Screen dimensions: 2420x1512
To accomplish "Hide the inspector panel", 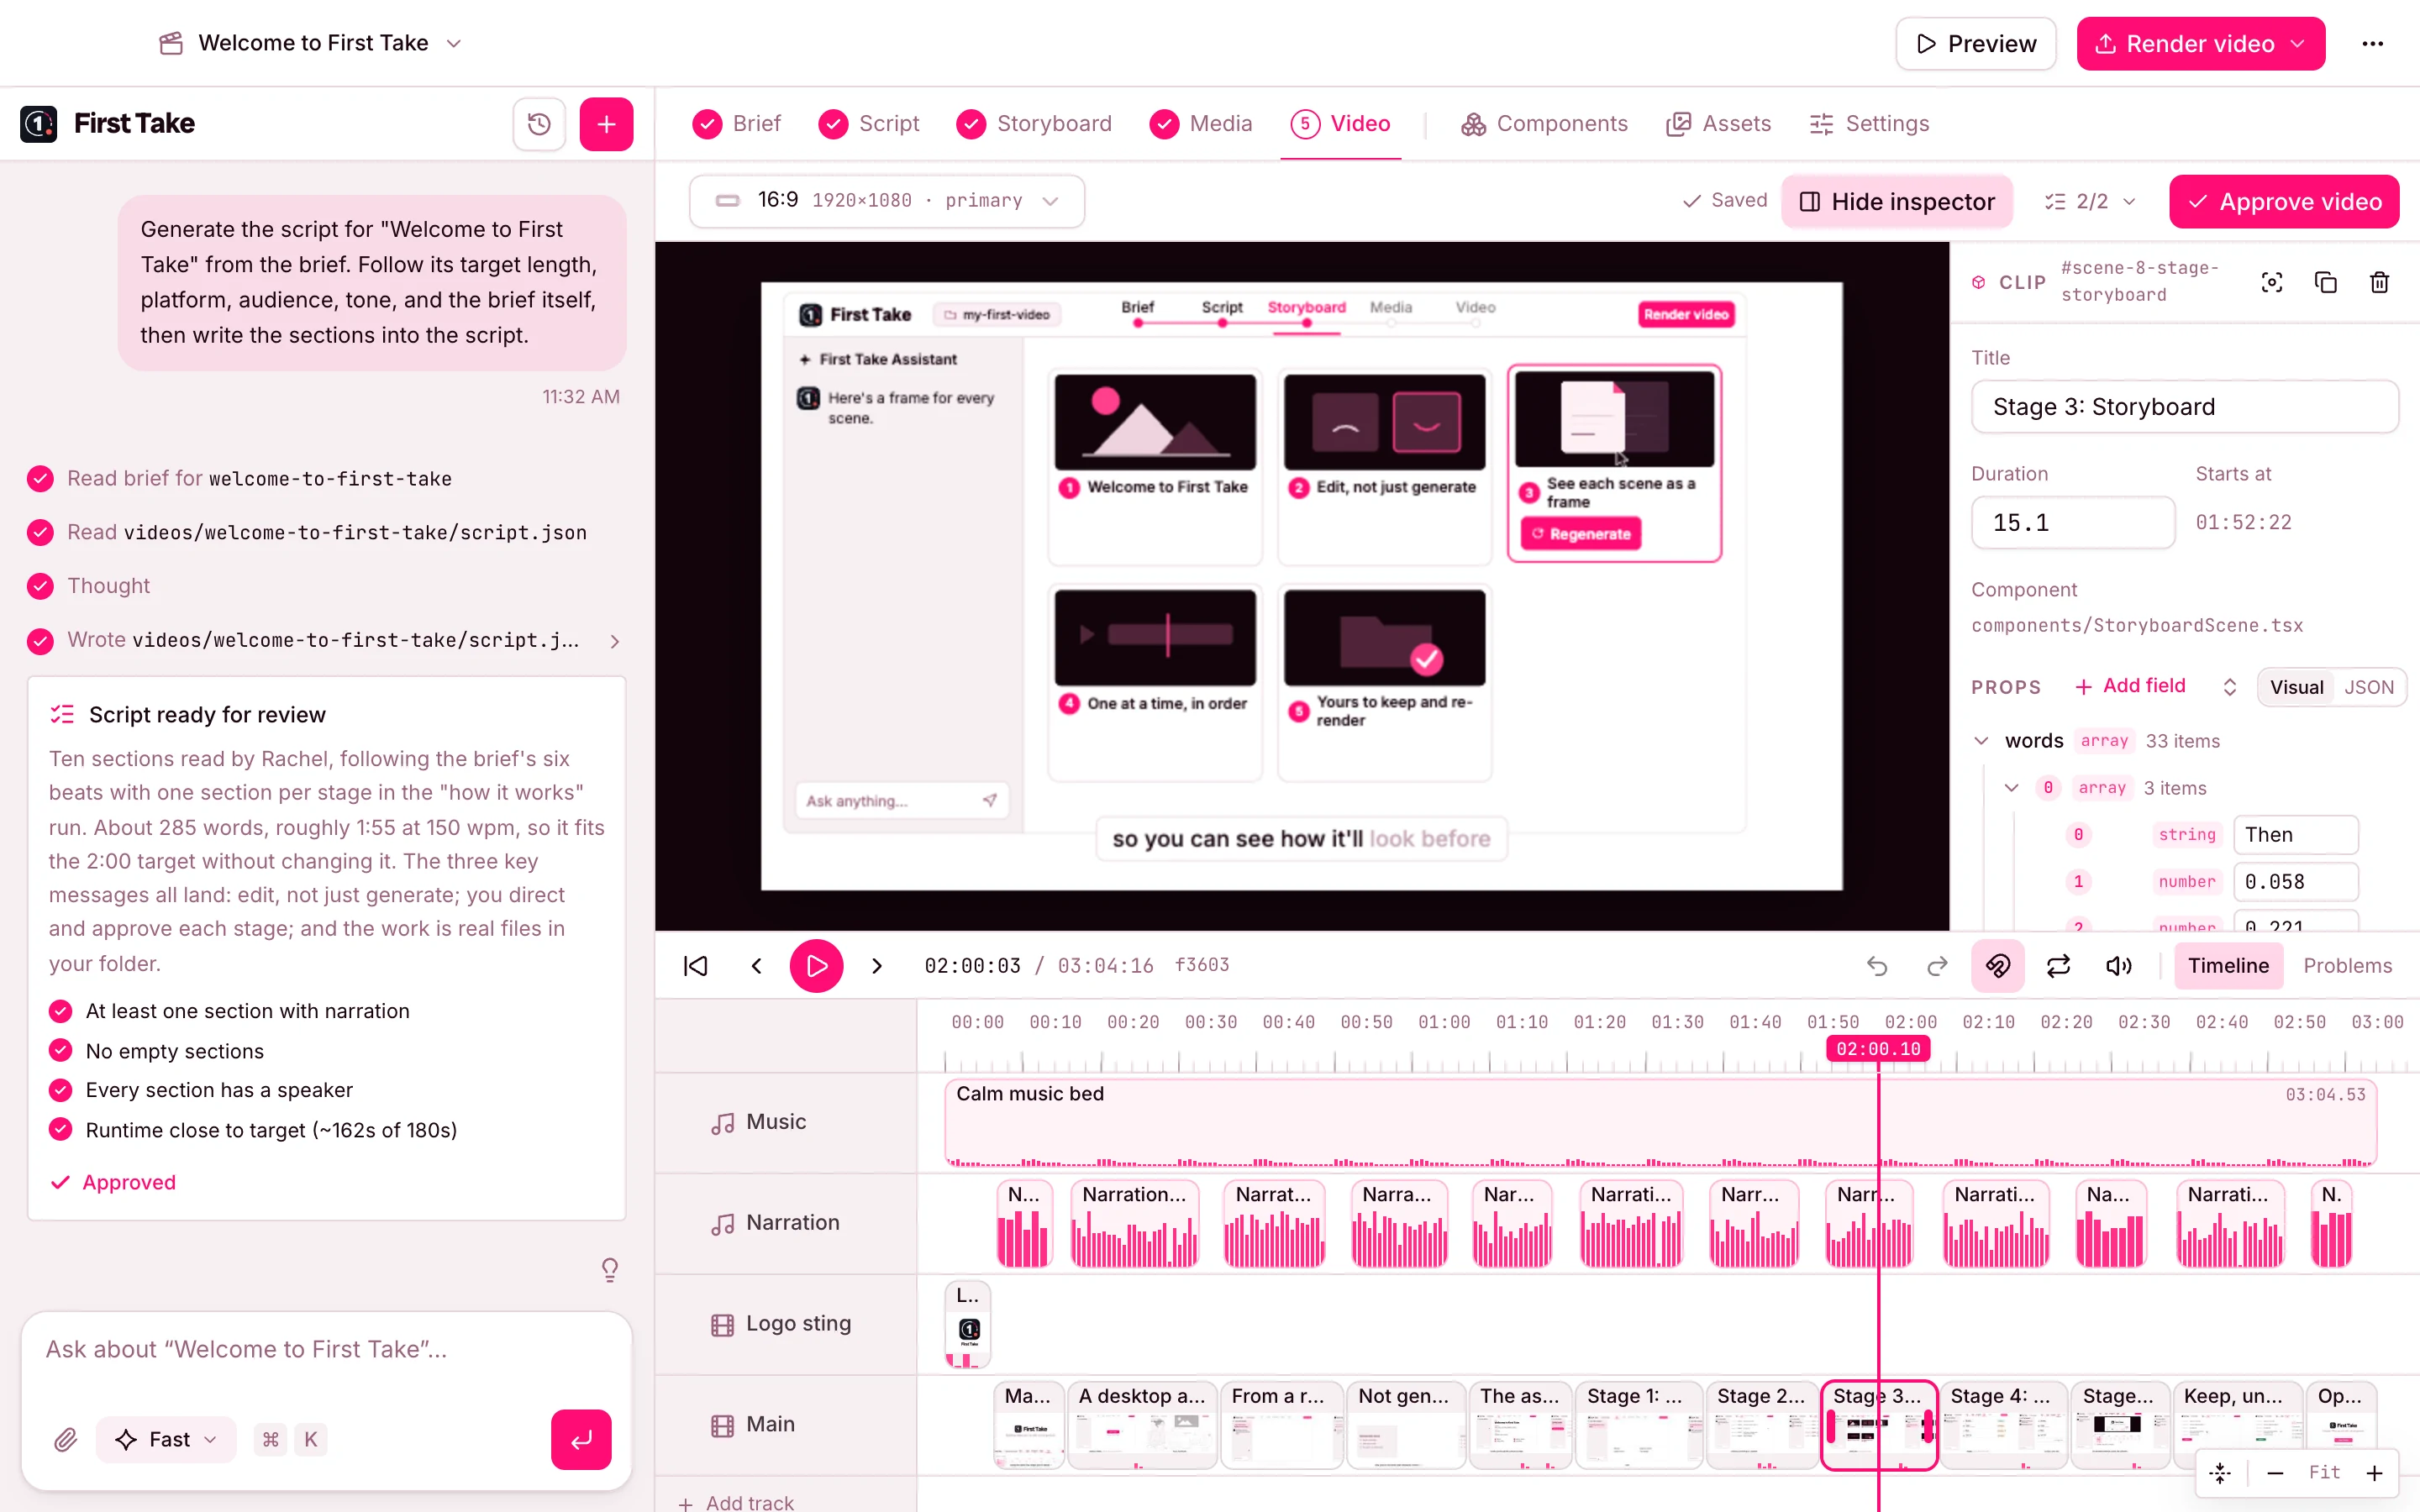I will click(x=1897, y=202).
